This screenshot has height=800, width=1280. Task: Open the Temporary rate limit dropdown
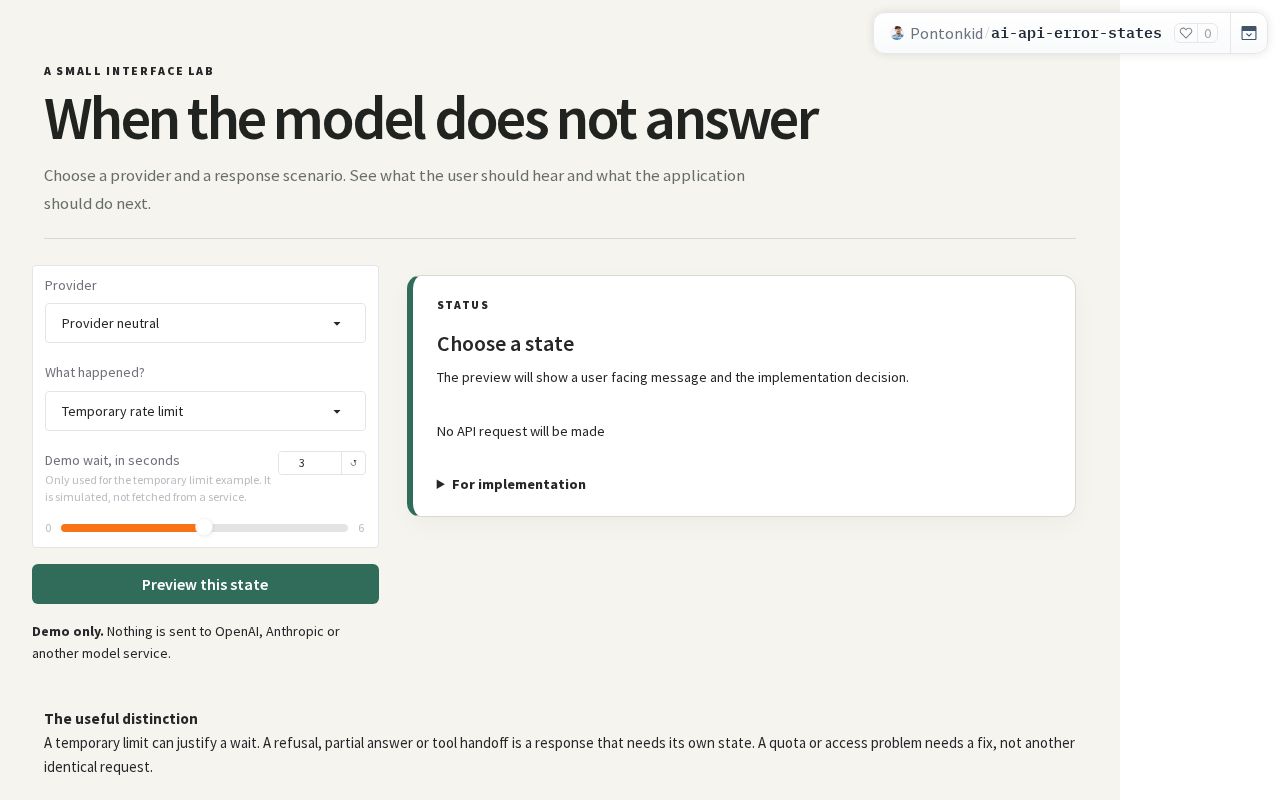(205, 411)
